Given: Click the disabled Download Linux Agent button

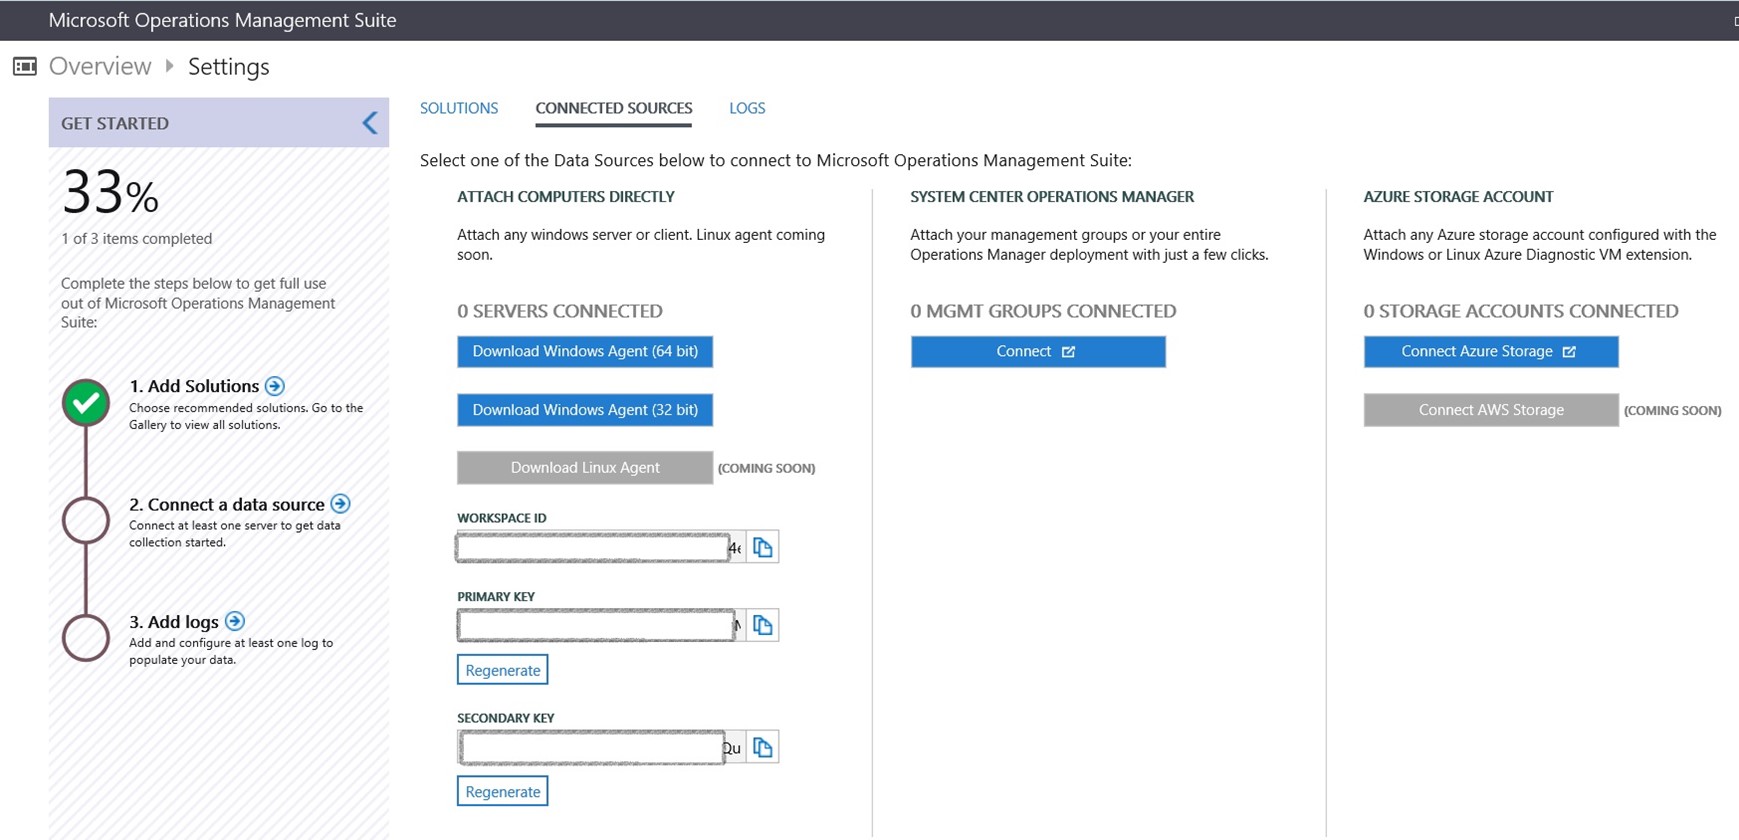Looking at the screenshot, I should coord(585,468).
